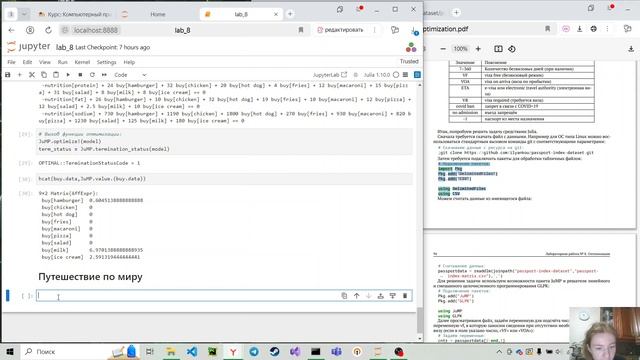Open the Help menu in Jupyter
The image size is (640, 360).
tap(129, 62)
